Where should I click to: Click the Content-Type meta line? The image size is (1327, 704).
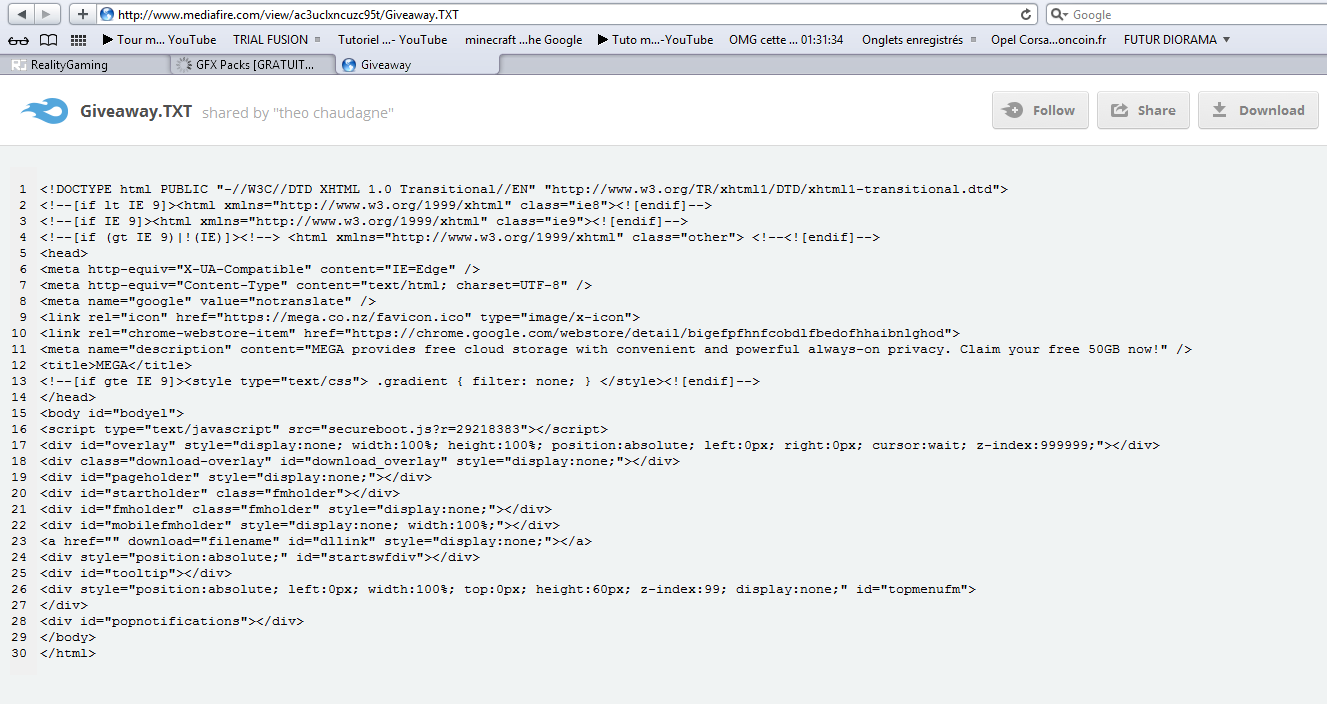[316, 285]
